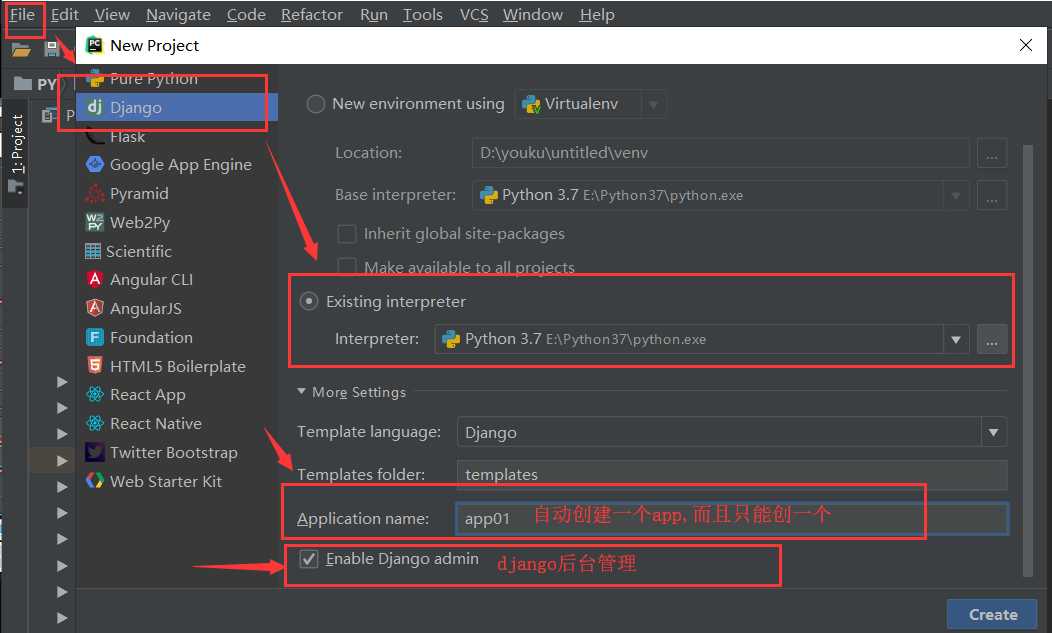Click the Location path field
Screen dimensions: 1052x633
[x=721, y=153]
